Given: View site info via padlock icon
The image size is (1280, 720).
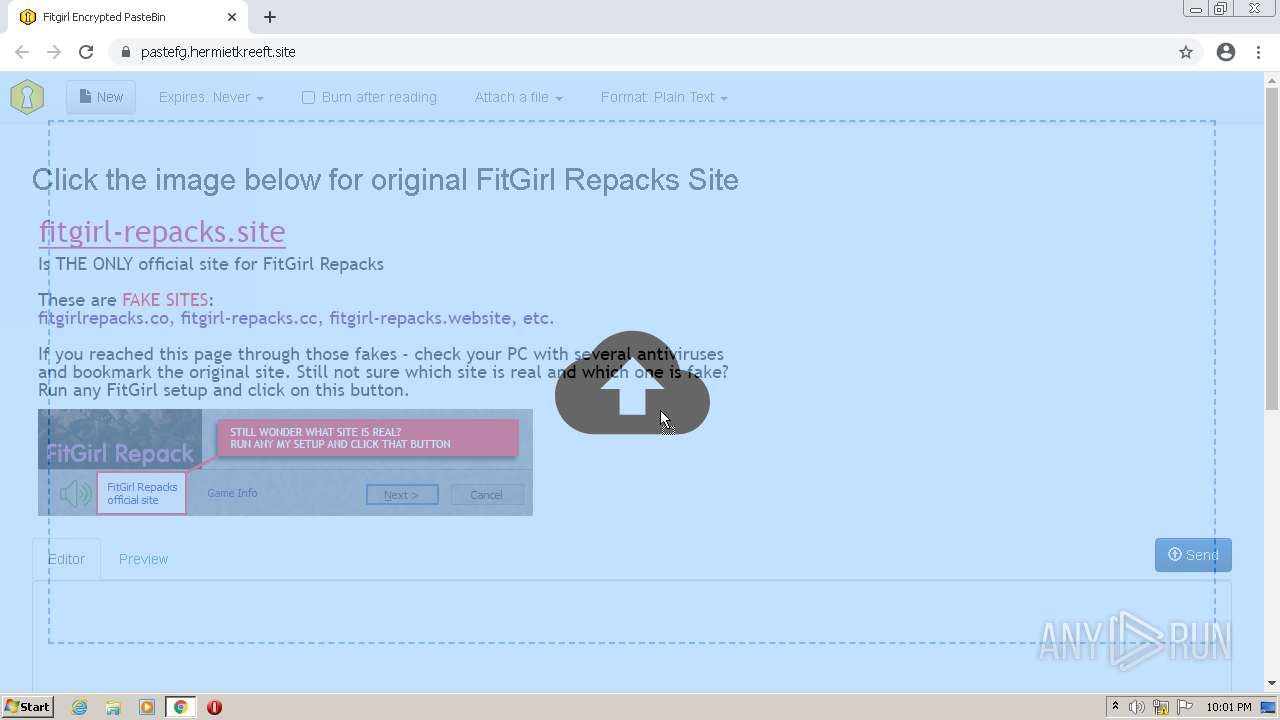Looking at the screenshot, I should tap(125, 52).
